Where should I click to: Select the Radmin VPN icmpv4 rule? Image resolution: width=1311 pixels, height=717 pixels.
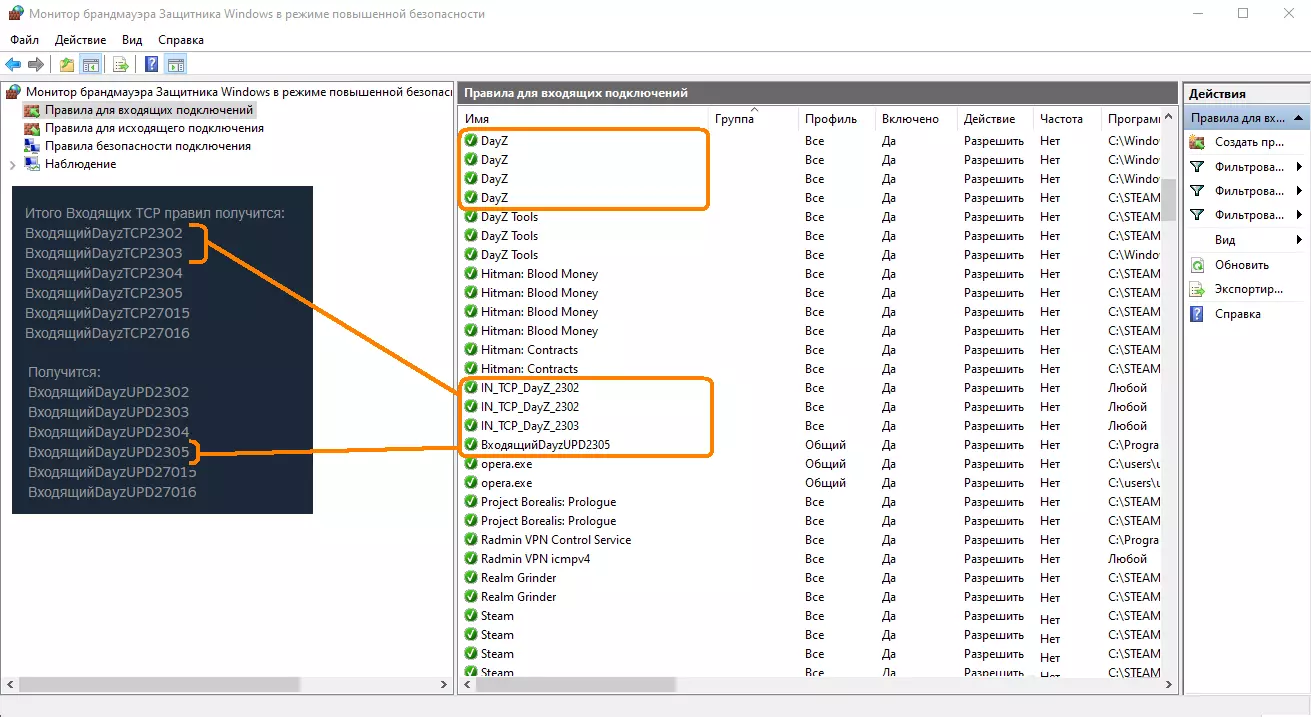click(x=811, y=559)
